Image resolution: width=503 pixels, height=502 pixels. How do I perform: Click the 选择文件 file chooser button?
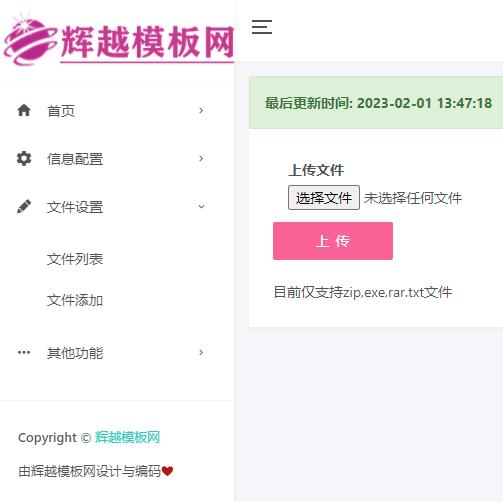[324, 198]
